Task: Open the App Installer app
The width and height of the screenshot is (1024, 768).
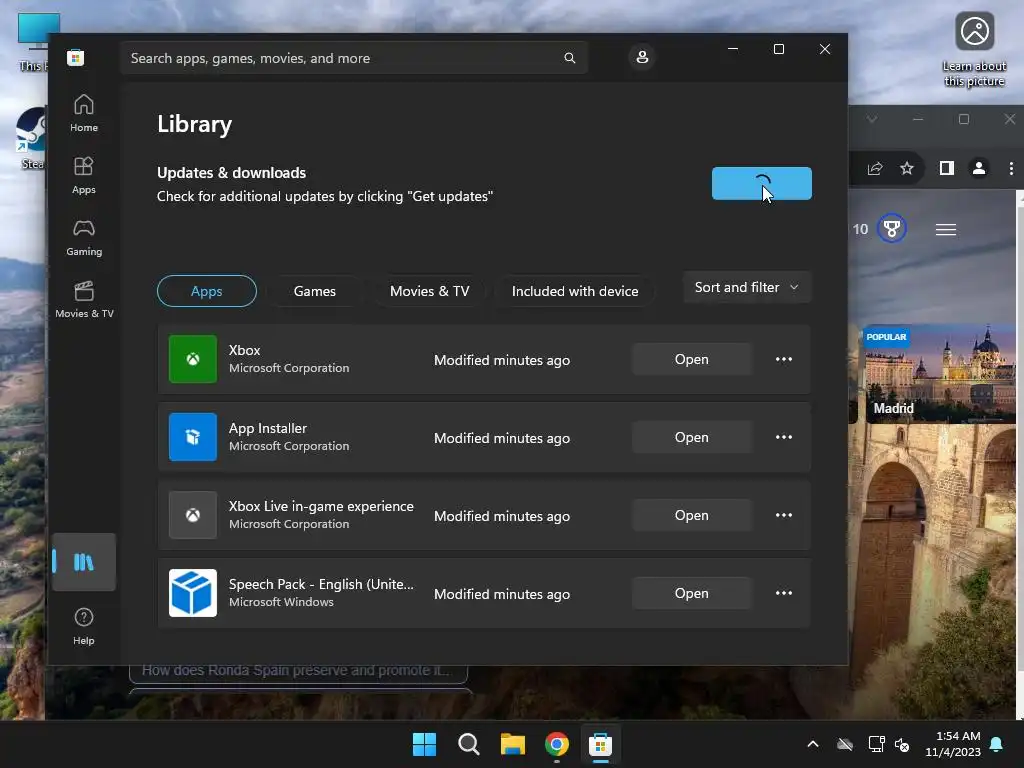Action: coord(692,437)
